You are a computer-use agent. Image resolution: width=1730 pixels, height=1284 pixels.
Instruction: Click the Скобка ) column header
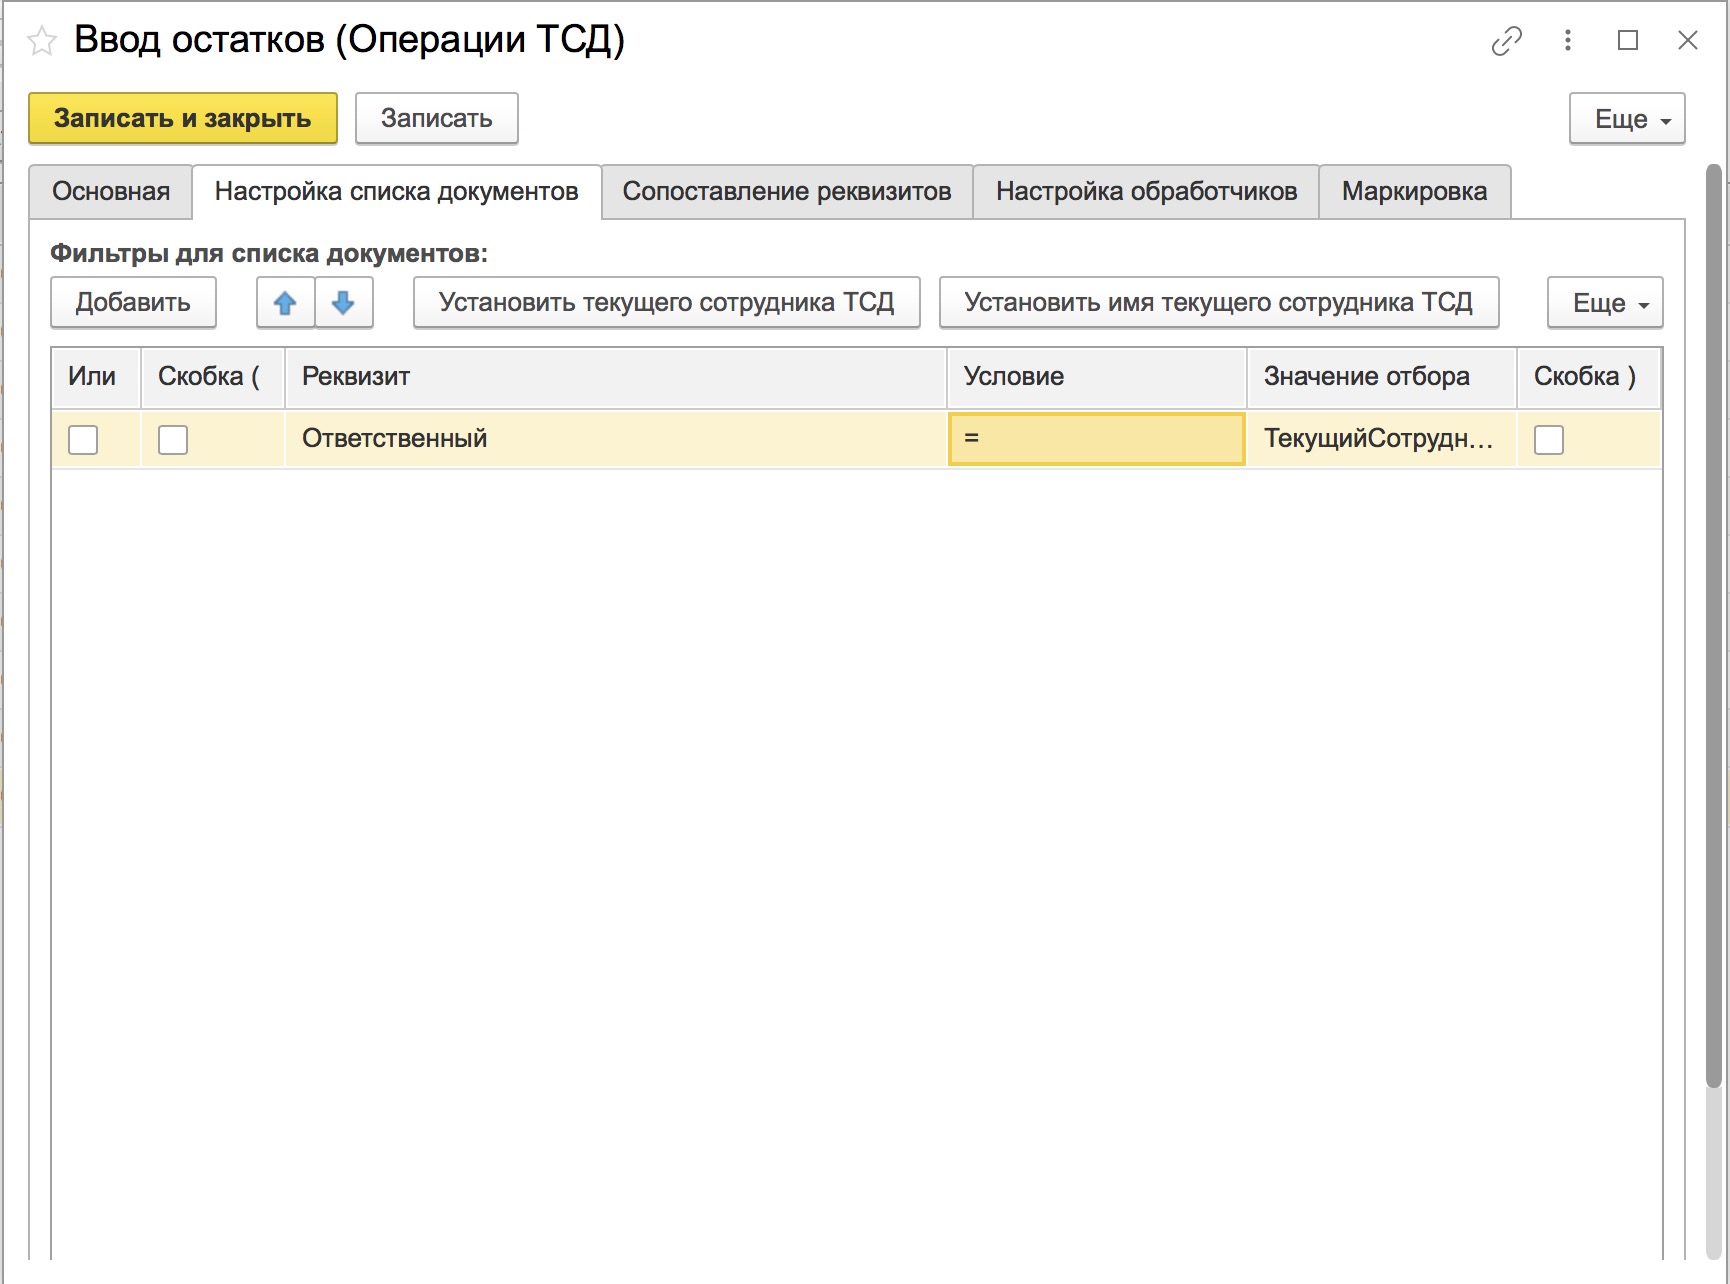tap(1589, 377)
